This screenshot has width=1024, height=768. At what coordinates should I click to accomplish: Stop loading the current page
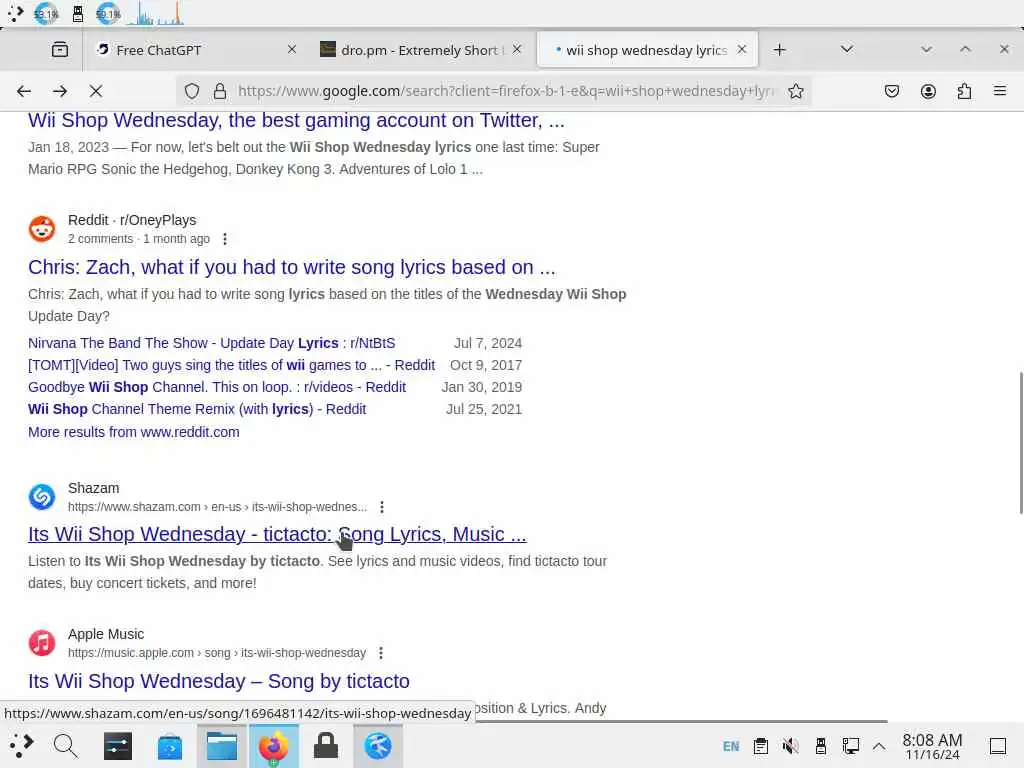[x=96, y=91]
